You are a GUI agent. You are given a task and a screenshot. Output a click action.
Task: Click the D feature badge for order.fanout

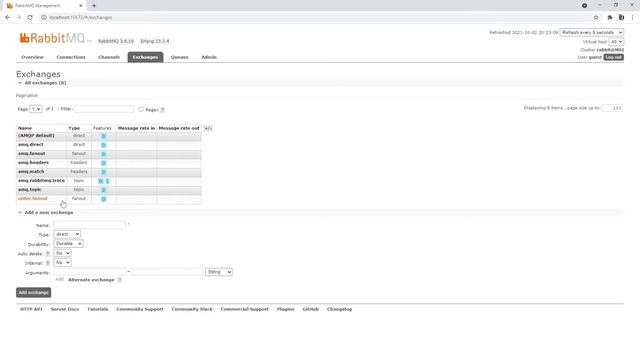pyautogui.click(x=104, y=199)
